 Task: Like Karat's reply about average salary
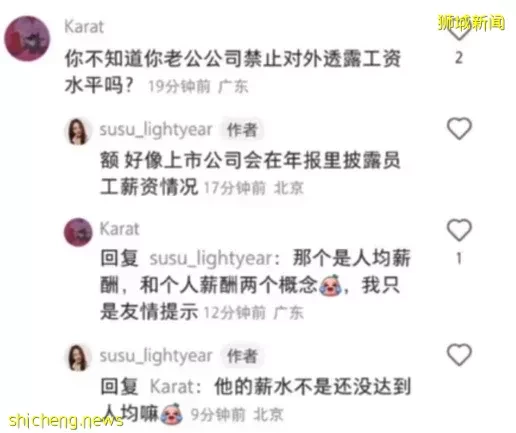(459, 230)
